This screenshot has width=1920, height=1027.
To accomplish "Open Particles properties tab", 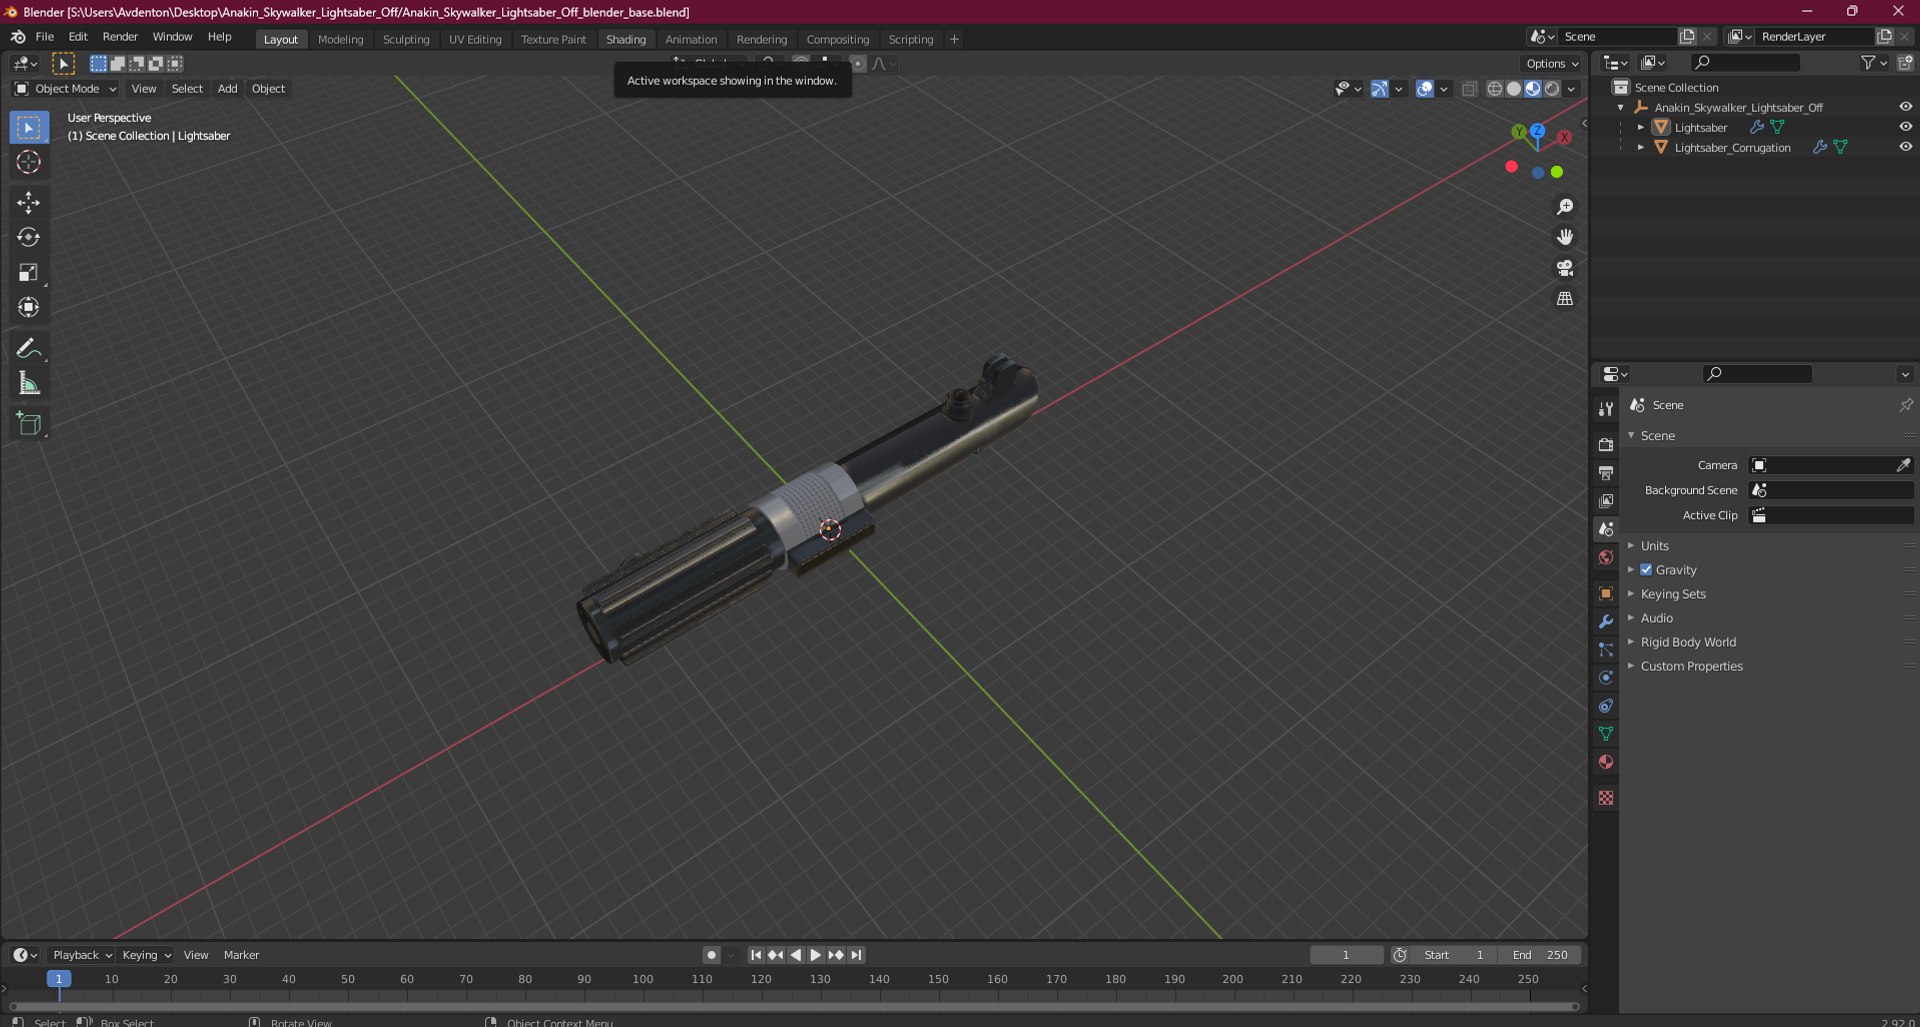I will [x=1606, y=649].
